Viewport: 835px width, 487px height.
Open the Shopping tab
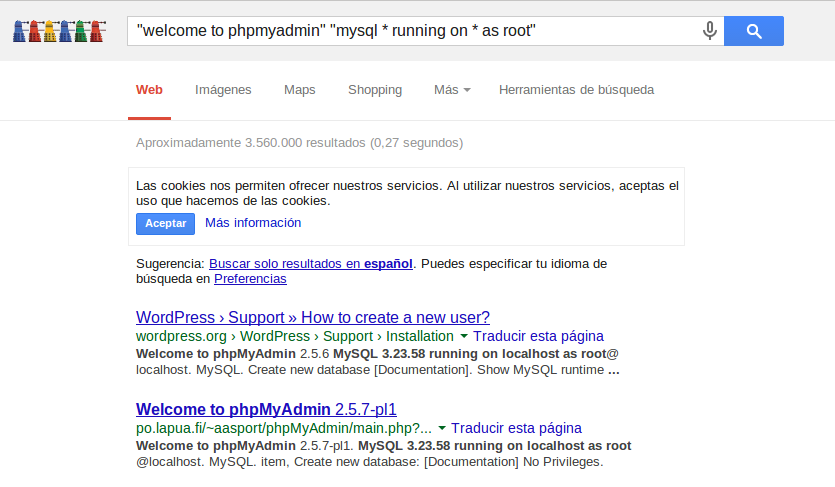[x=375, y=90]
